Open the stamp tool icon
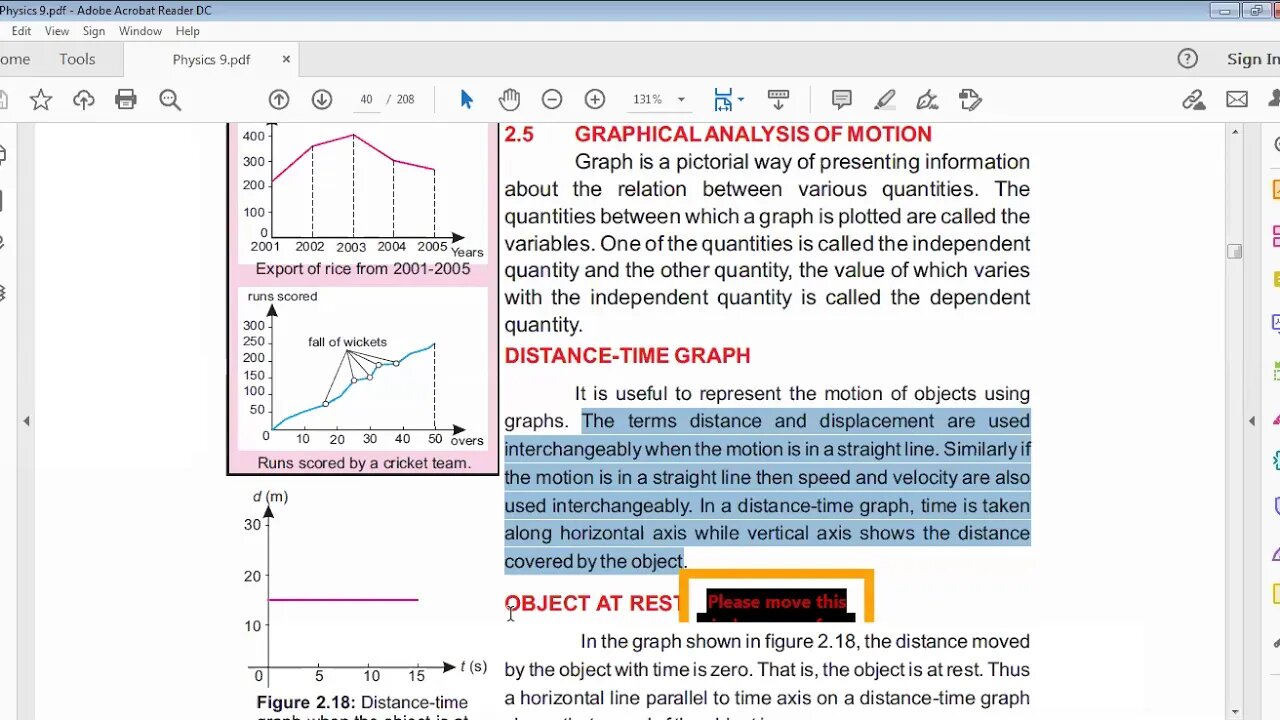The image size is (1280, 720). click(970, 99)
